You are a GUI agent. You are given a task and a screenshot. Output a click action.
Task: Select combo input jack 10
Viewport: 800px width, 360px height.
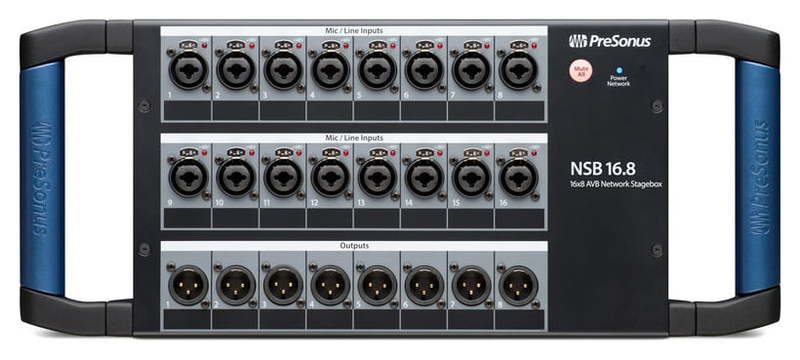point(236,178)
